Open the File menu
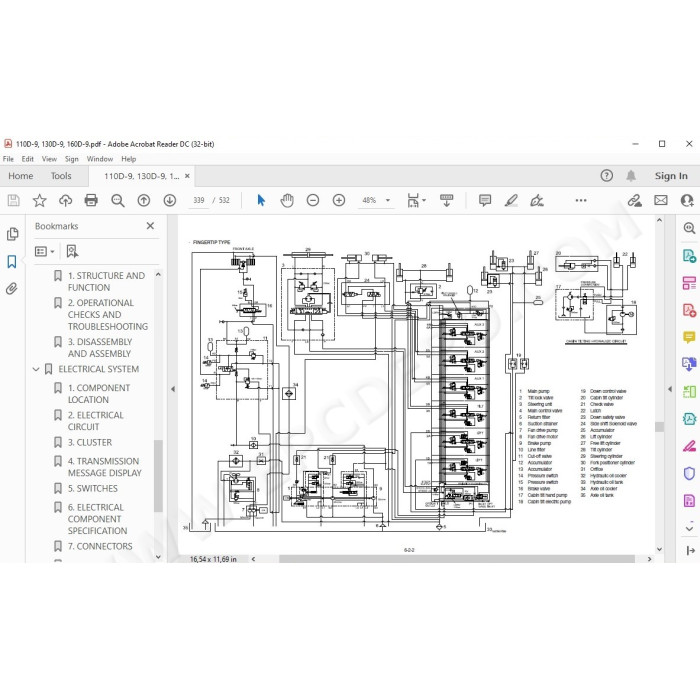 pos(8,159)
